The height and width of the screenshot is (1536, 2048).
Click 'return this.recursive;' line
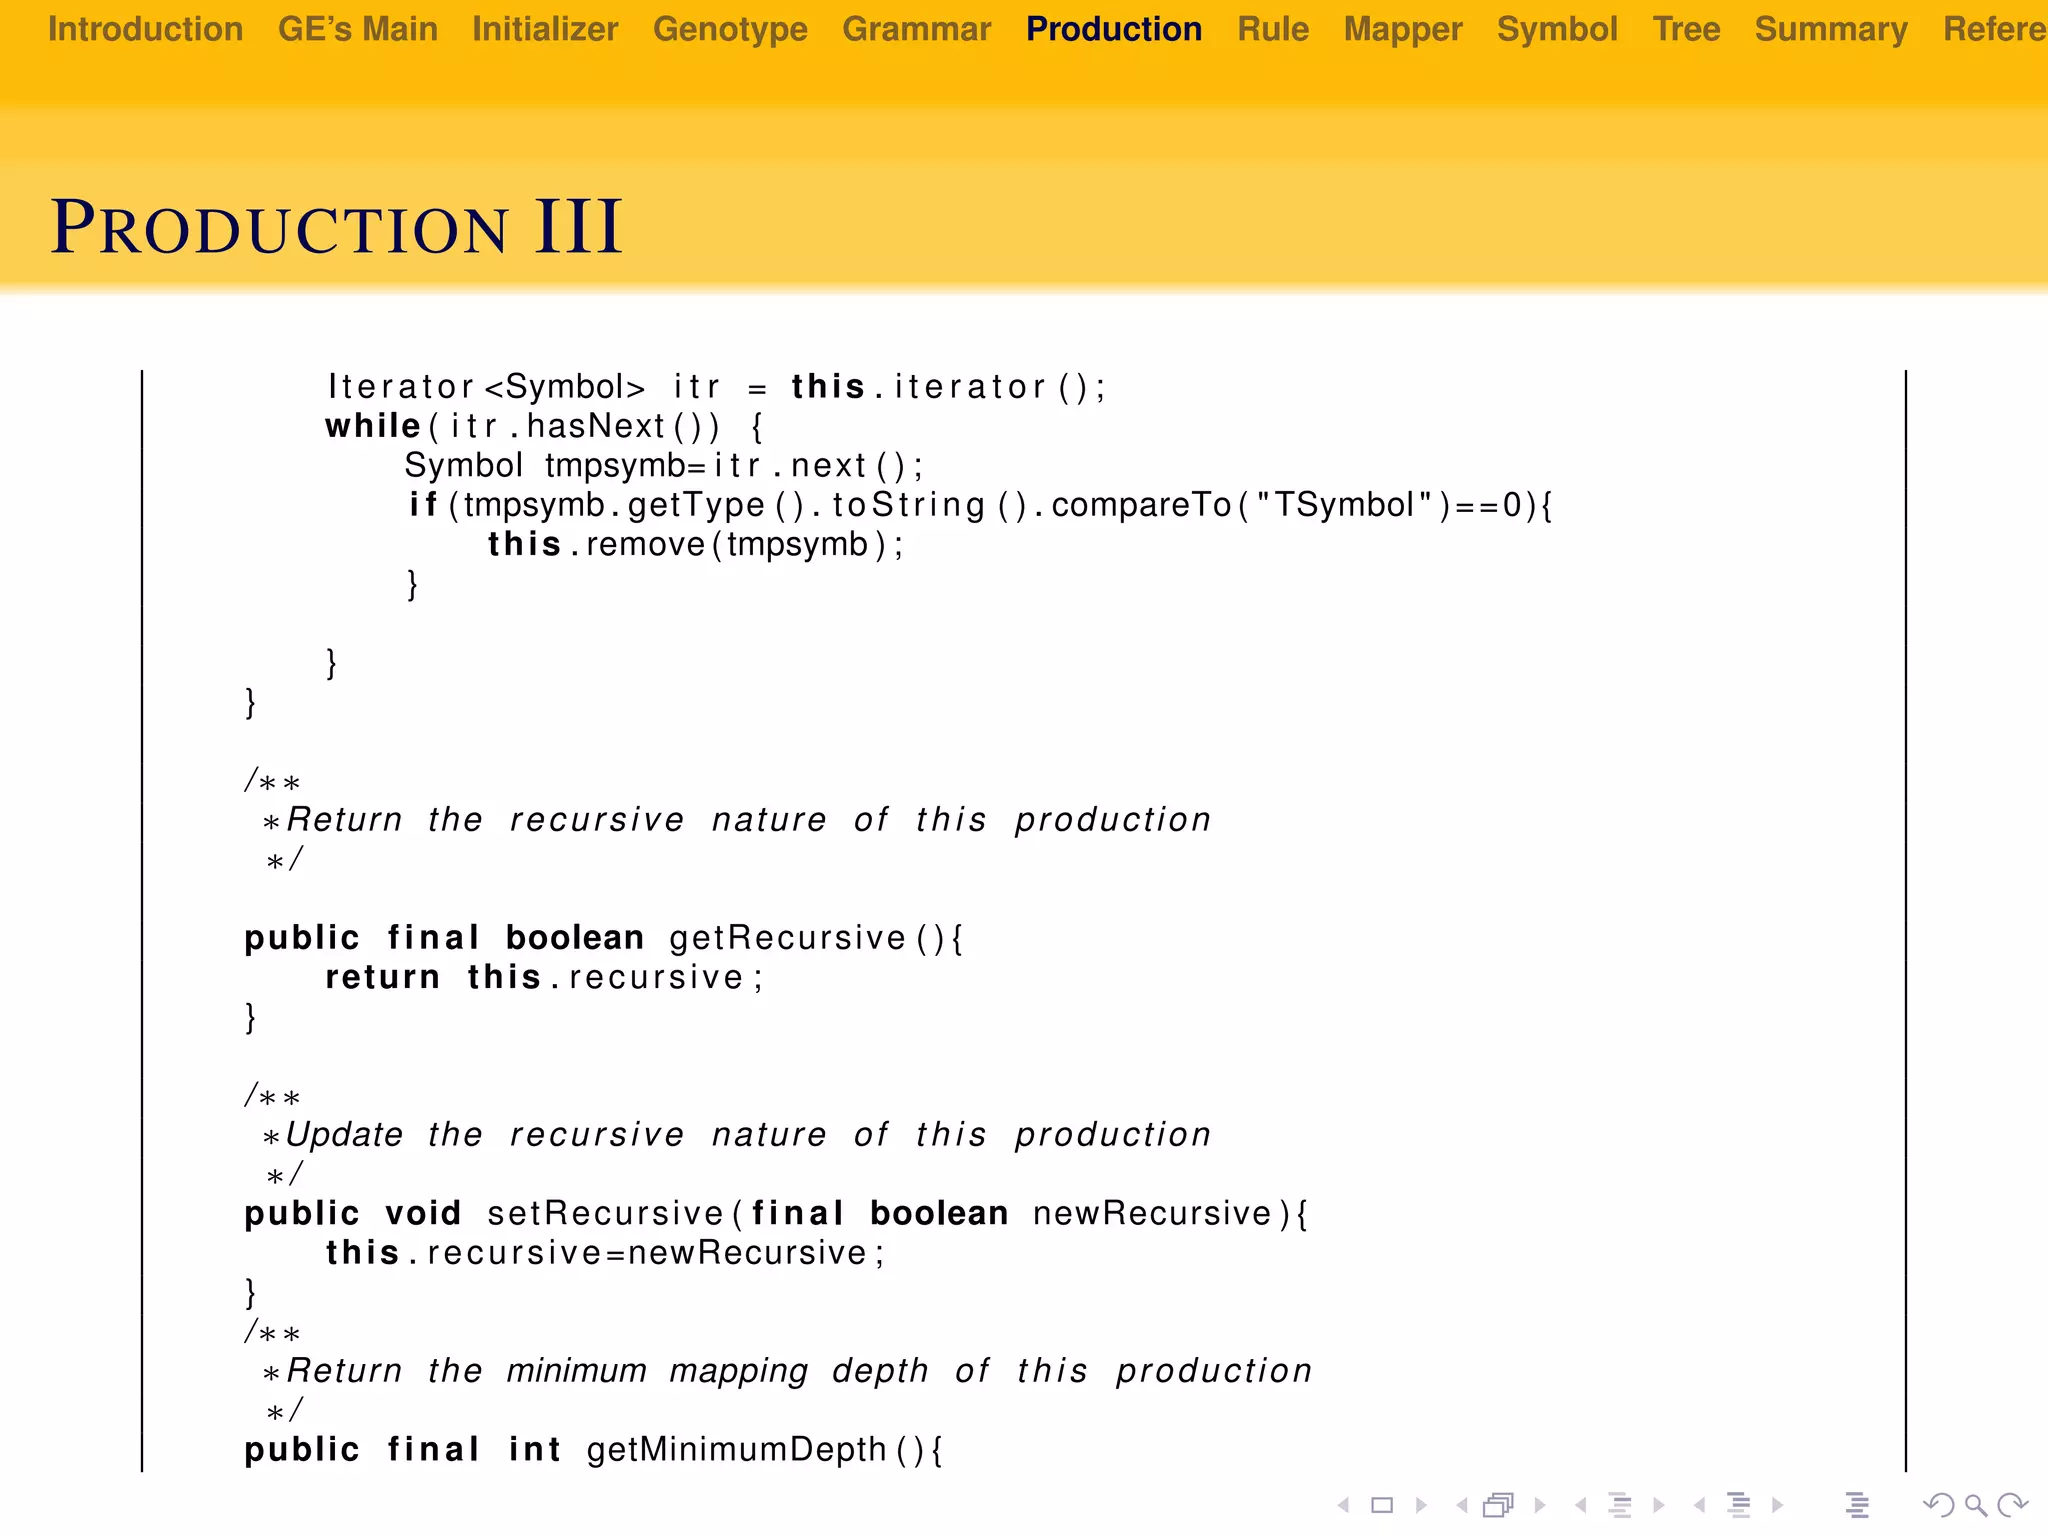click(544, 978)
